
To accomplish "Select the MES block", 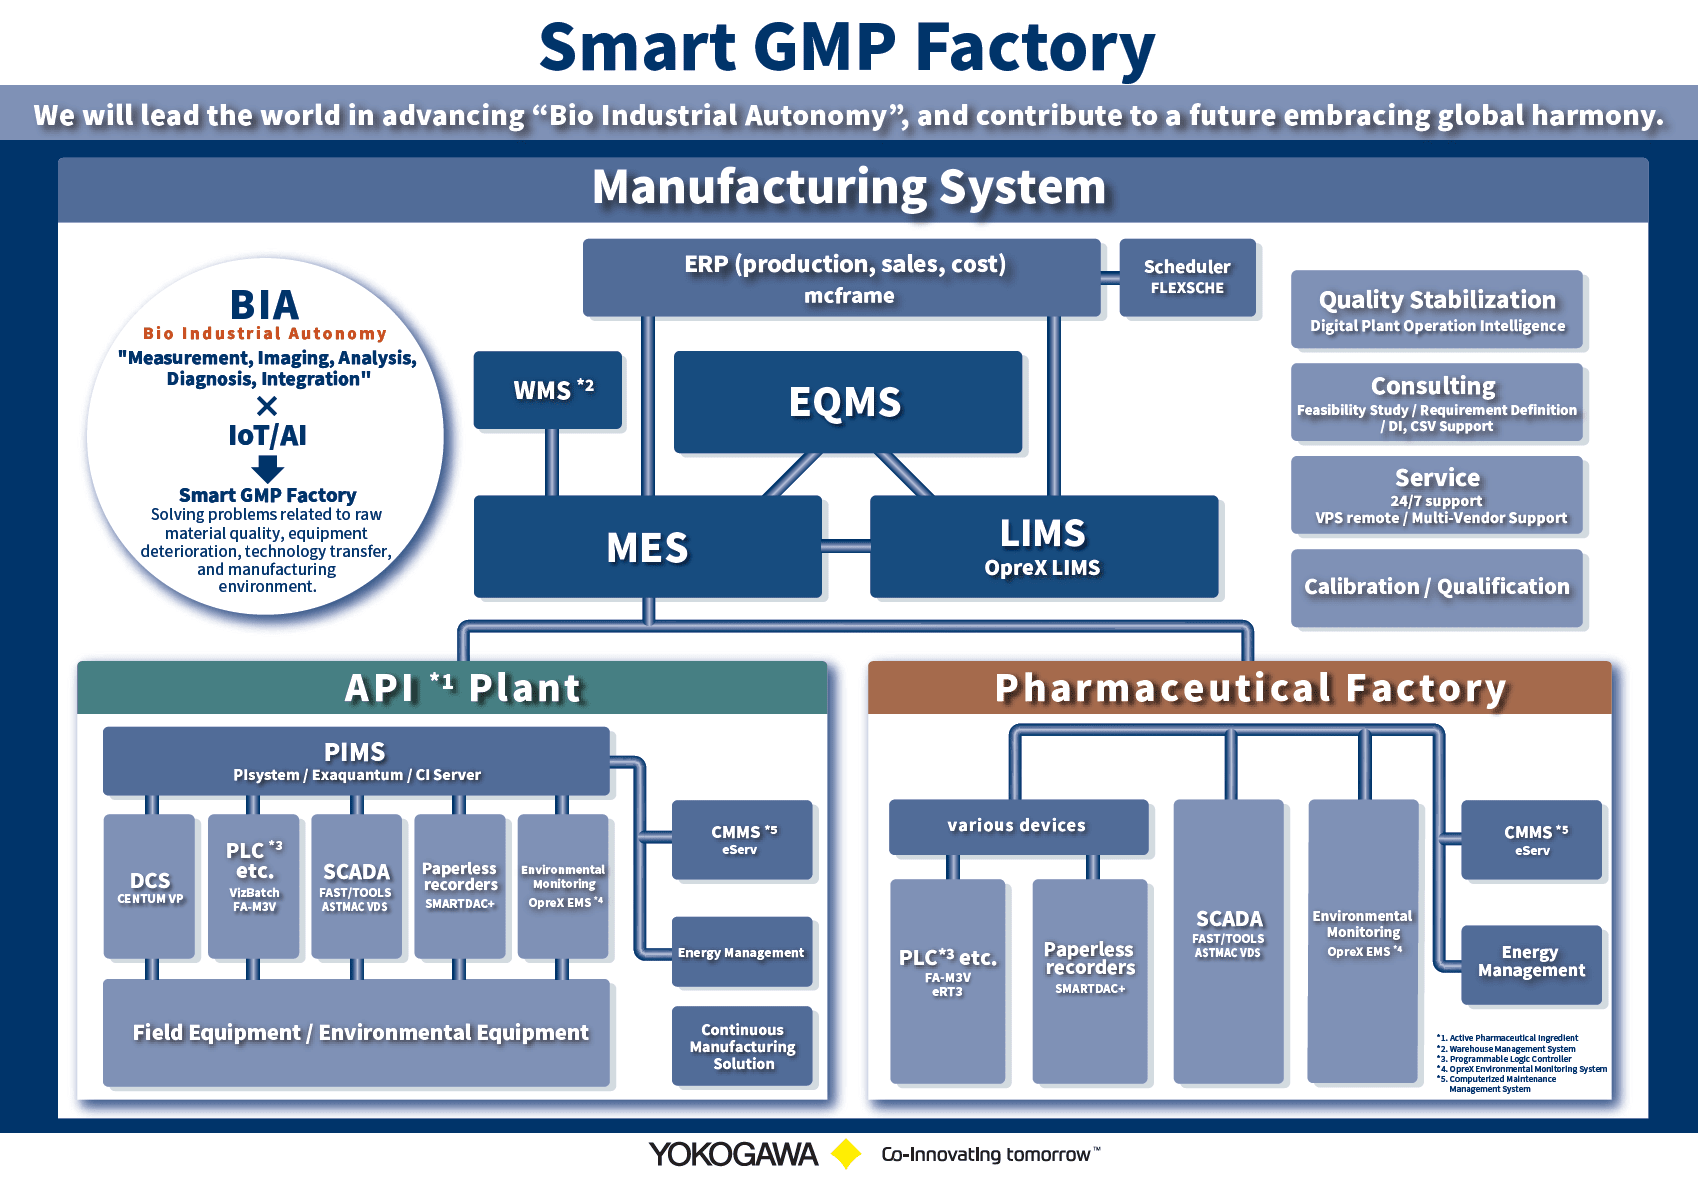I will point(648,547).
